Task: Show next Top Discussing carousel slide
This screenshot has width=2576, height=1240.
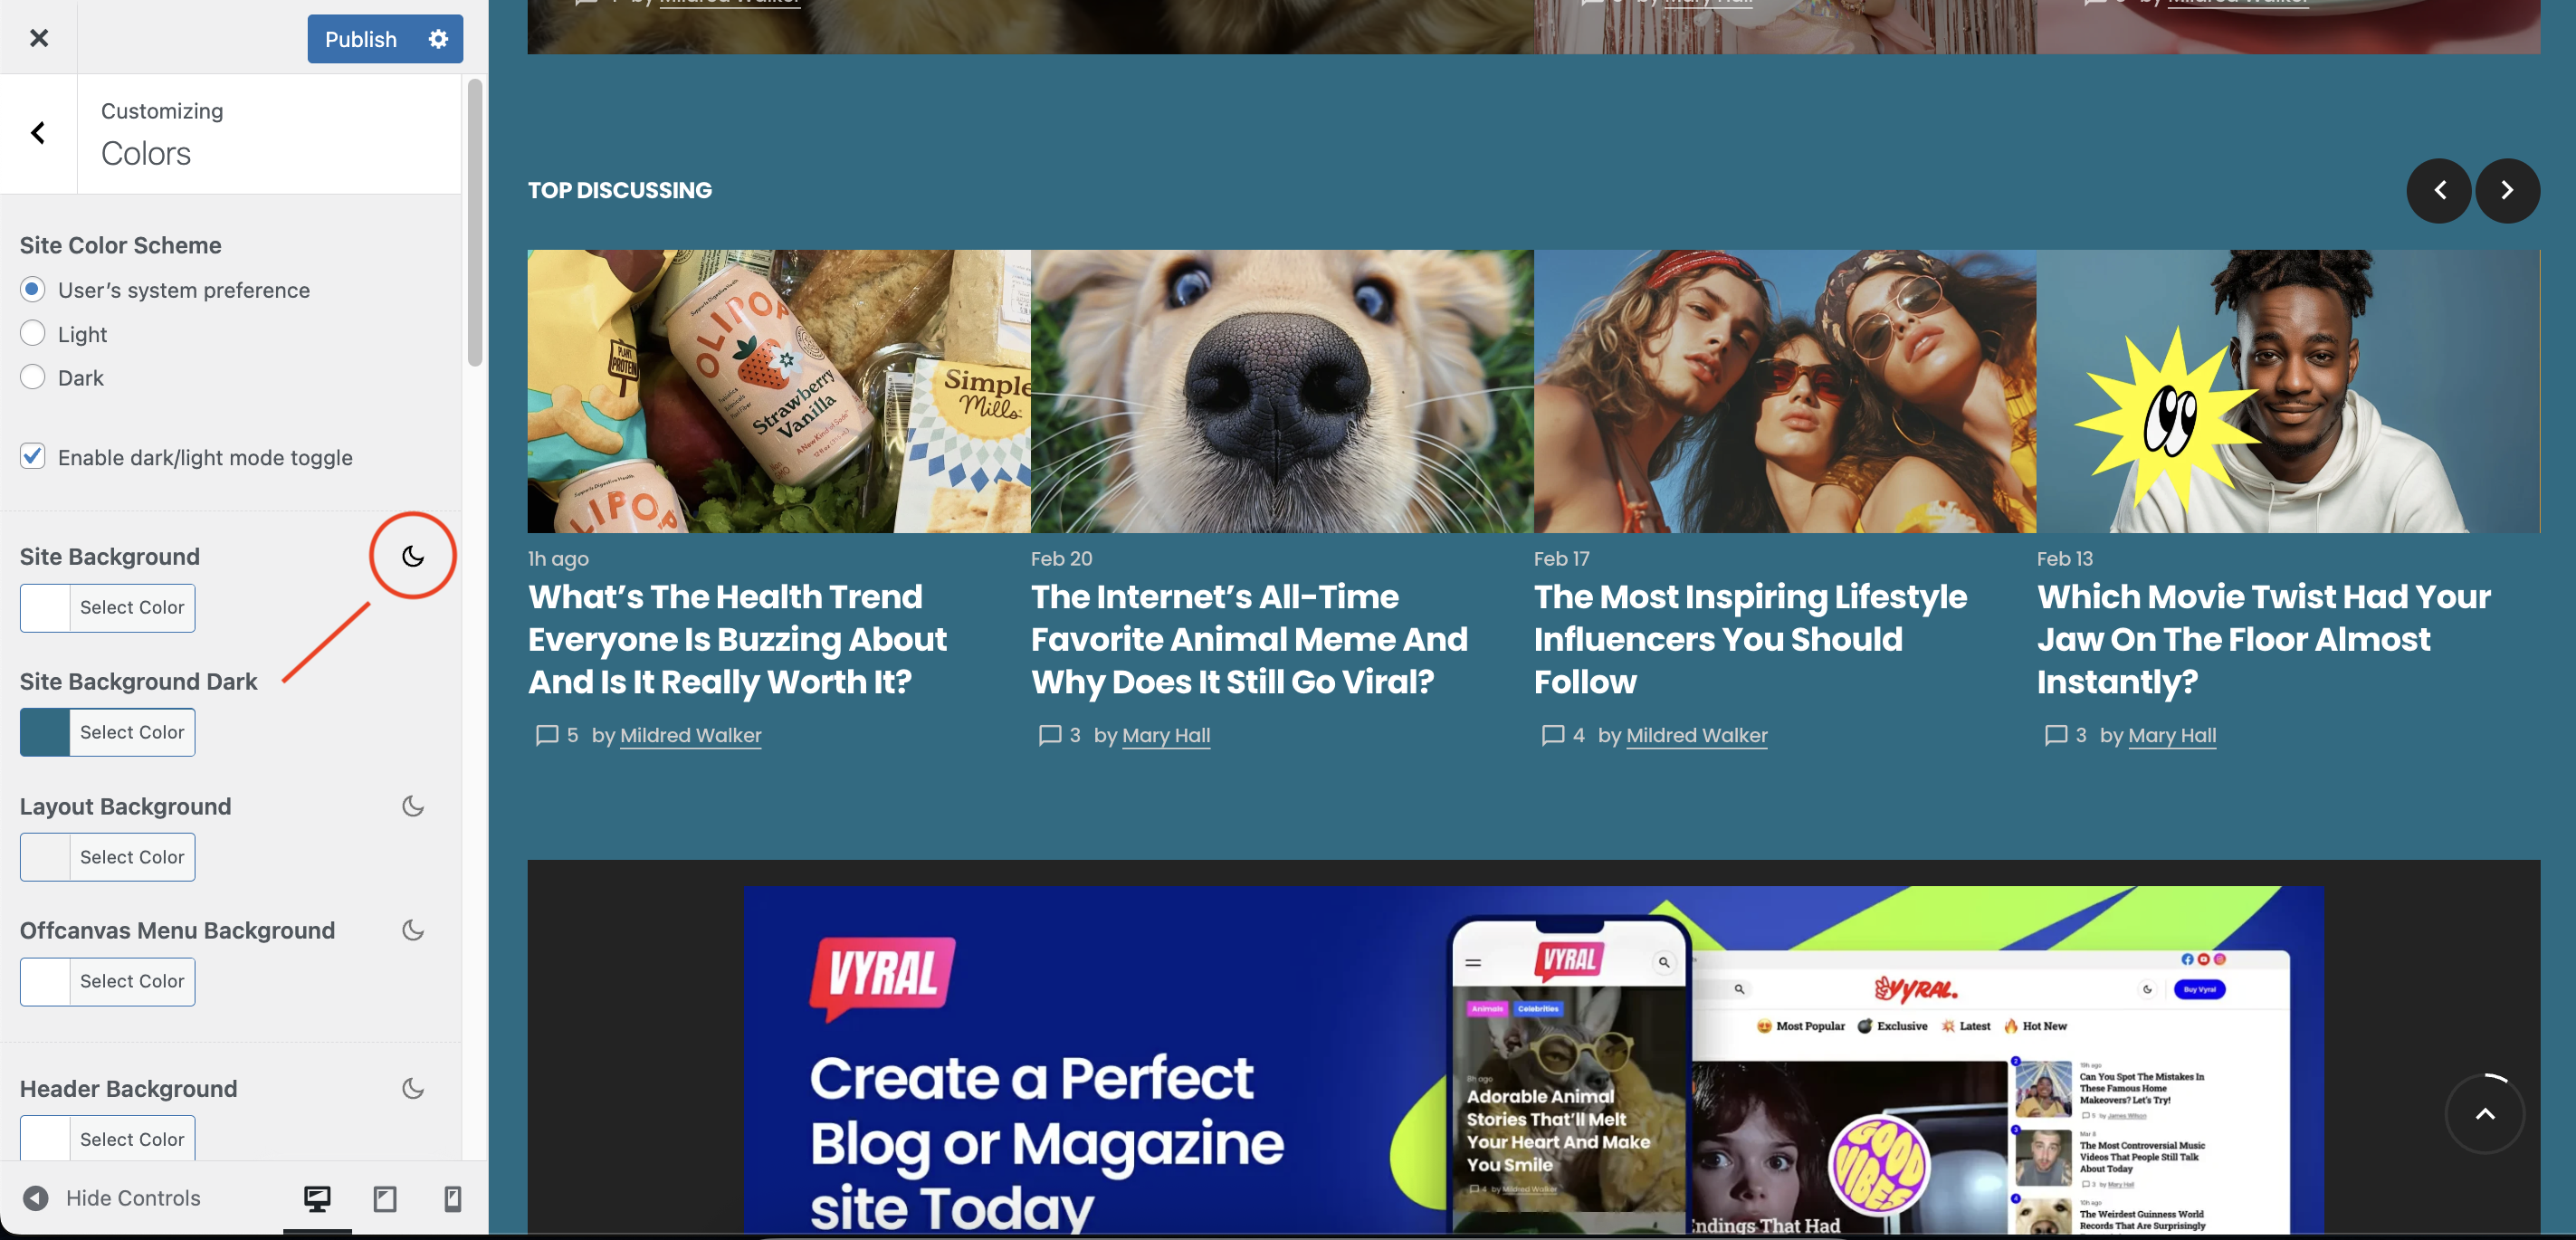Action: (2507, 190)
